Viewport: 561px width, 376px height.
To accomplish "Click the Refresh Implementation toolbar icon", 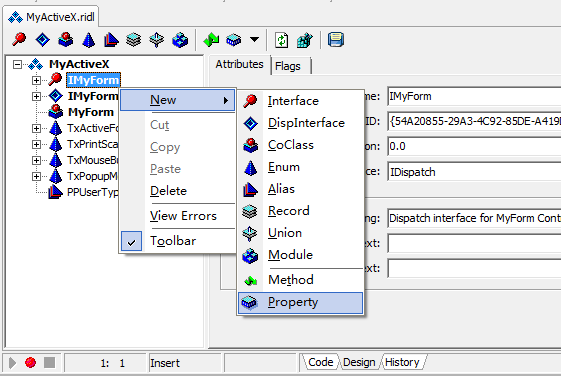I will [x=281, y=40].
